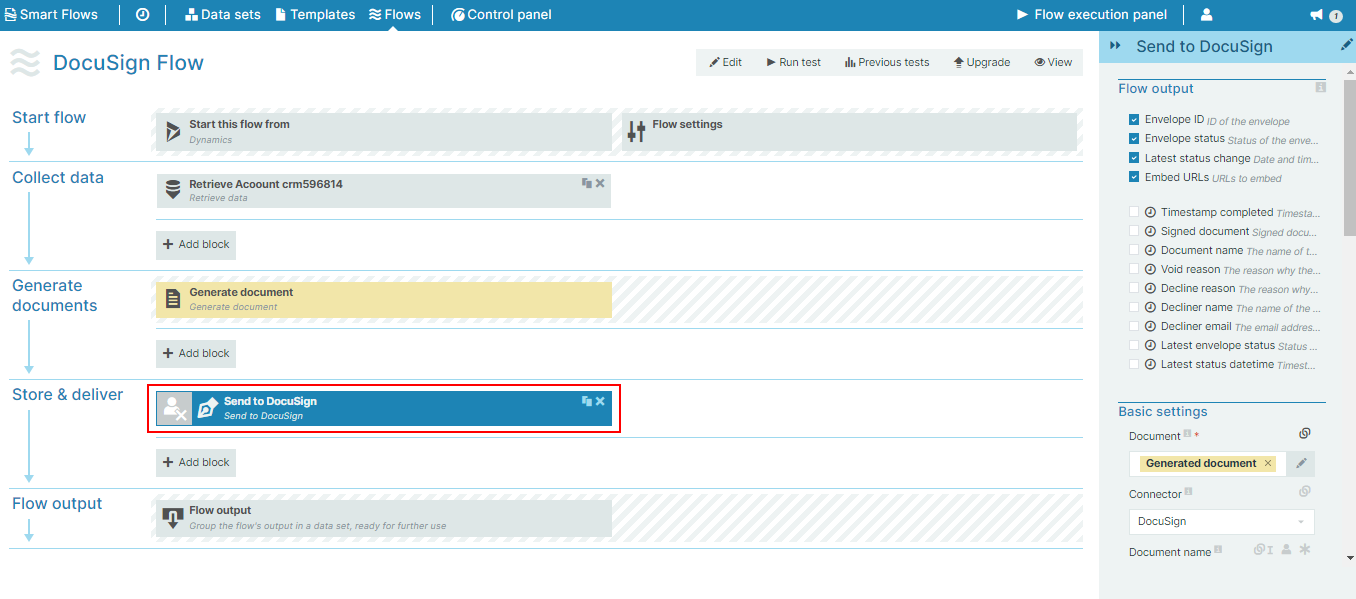This screenshot has height=599, width=1356.
Task: Click the Document field info icon
Action: point(1188,434)
